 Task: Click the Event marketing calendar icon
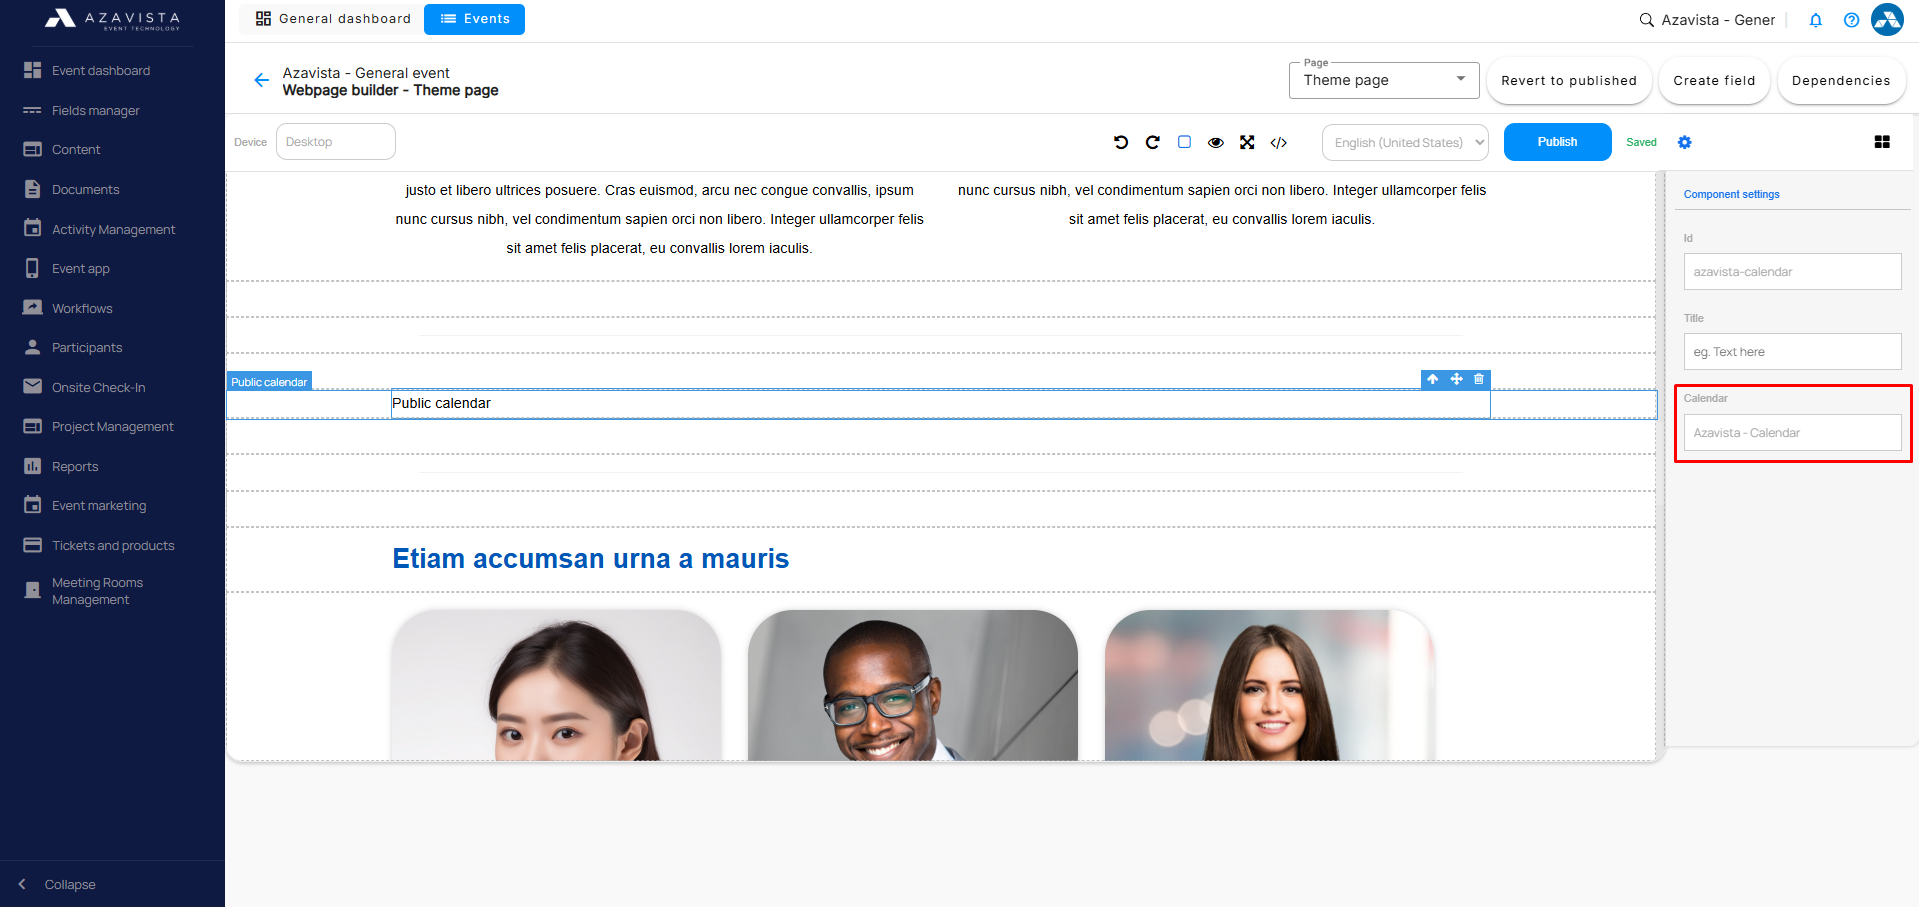tap(32, 505)
